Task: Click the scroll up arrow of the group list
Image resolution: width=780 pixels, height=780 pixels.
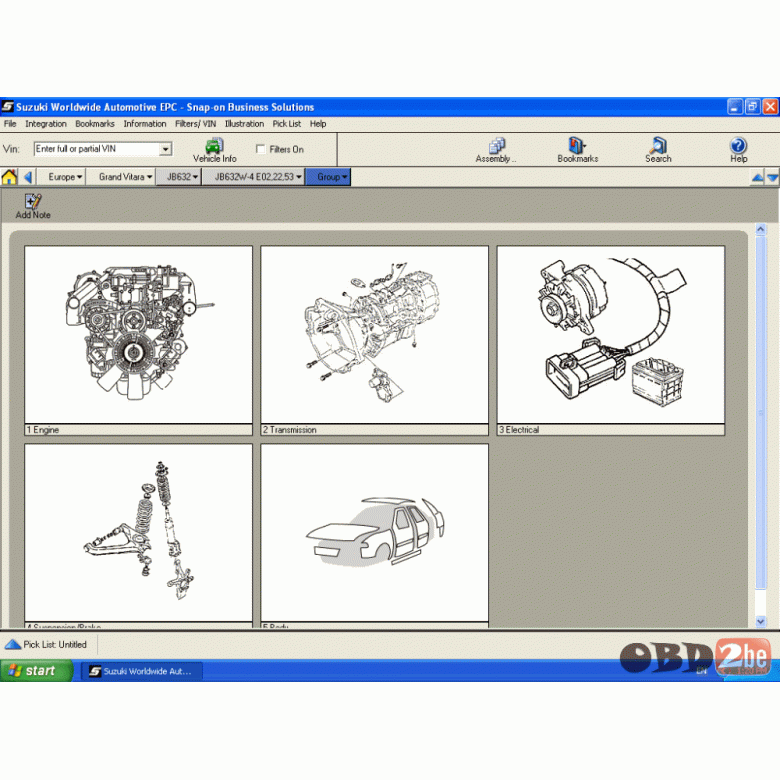Action: 760,229
